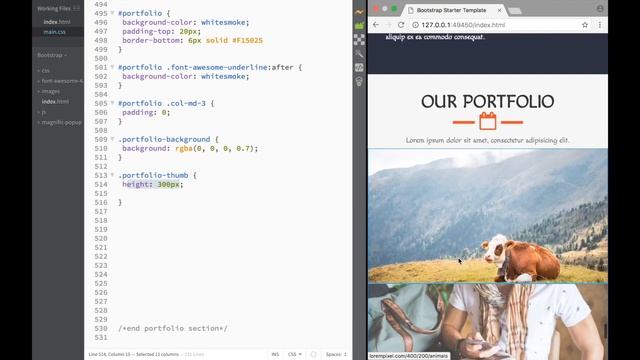
Task: Expand the images folder in the file tree
Action: coord(49,91)
